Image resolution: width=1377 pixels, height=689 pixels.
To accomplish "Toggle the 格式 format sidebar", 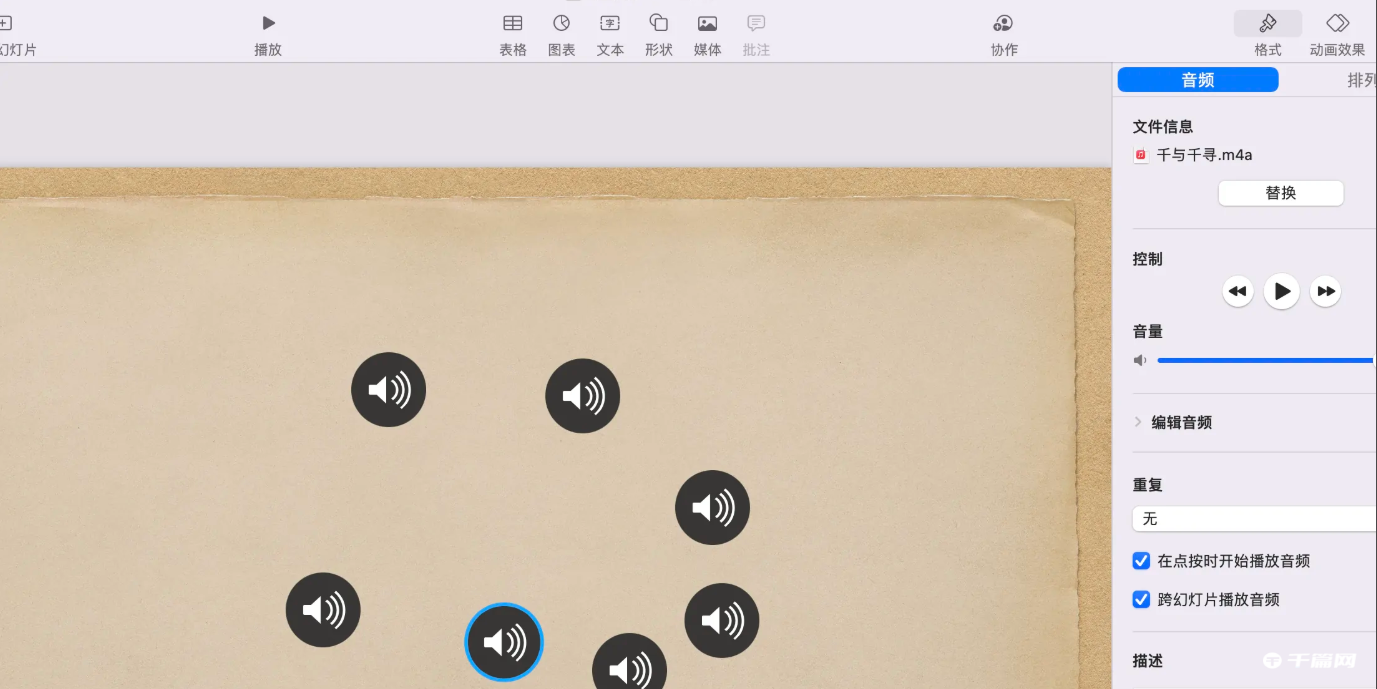I will point(1268,23).
